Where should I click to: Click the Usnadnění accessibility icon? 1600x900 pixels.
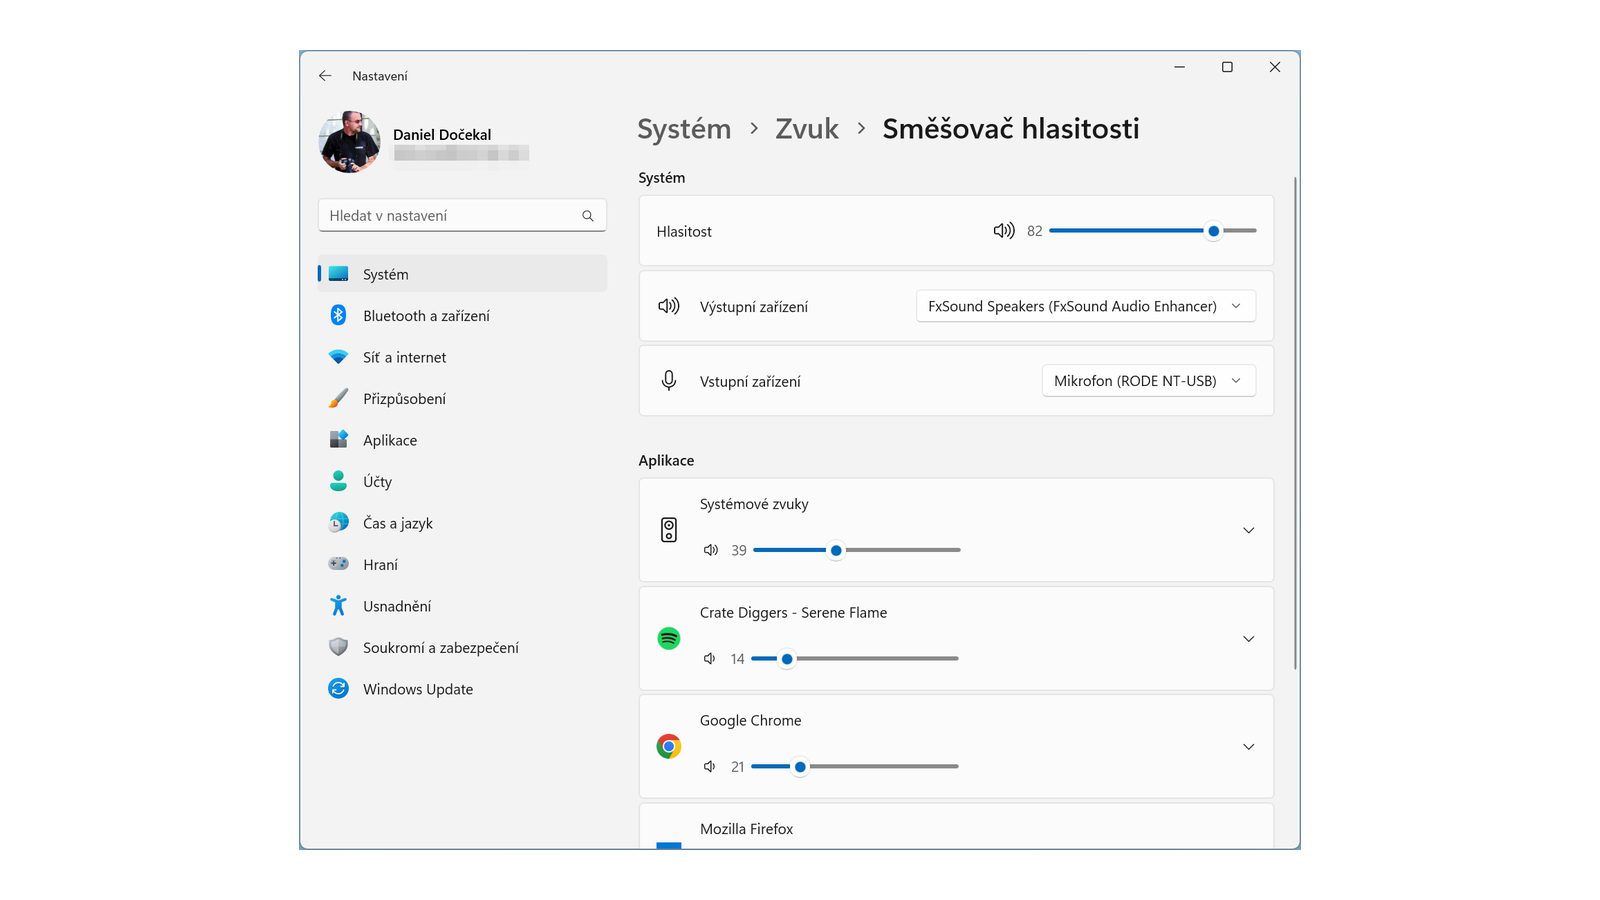[338, 606]
